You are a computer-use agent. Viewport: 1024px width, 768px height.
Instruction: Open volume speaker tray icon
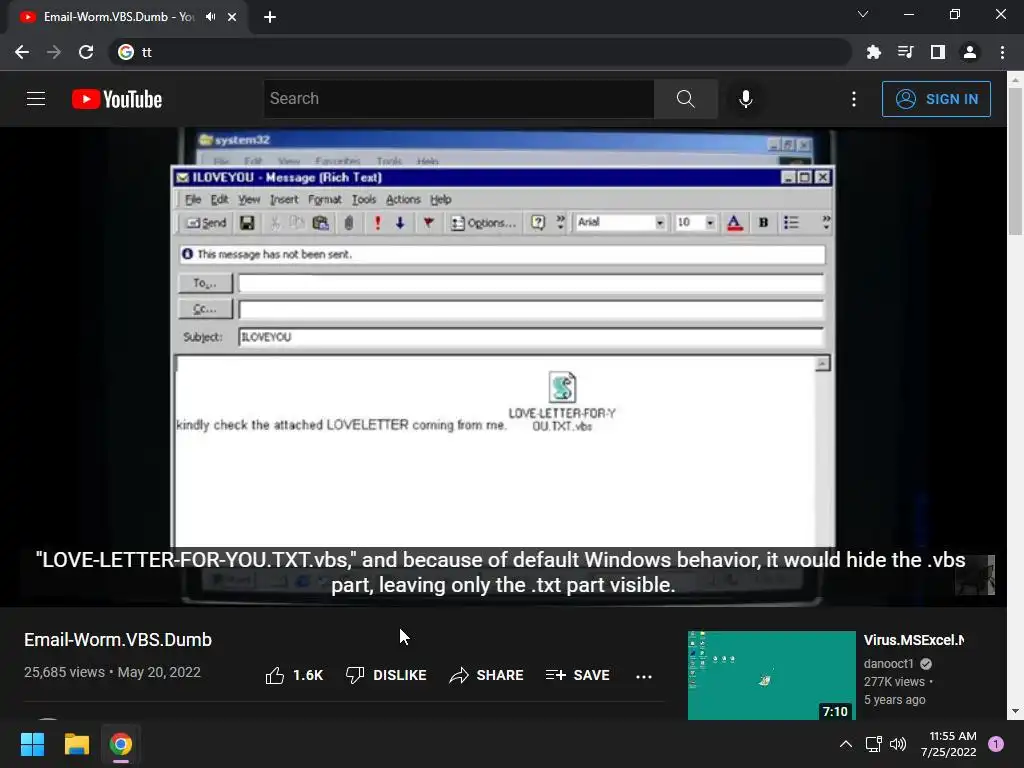coord(898,744)
